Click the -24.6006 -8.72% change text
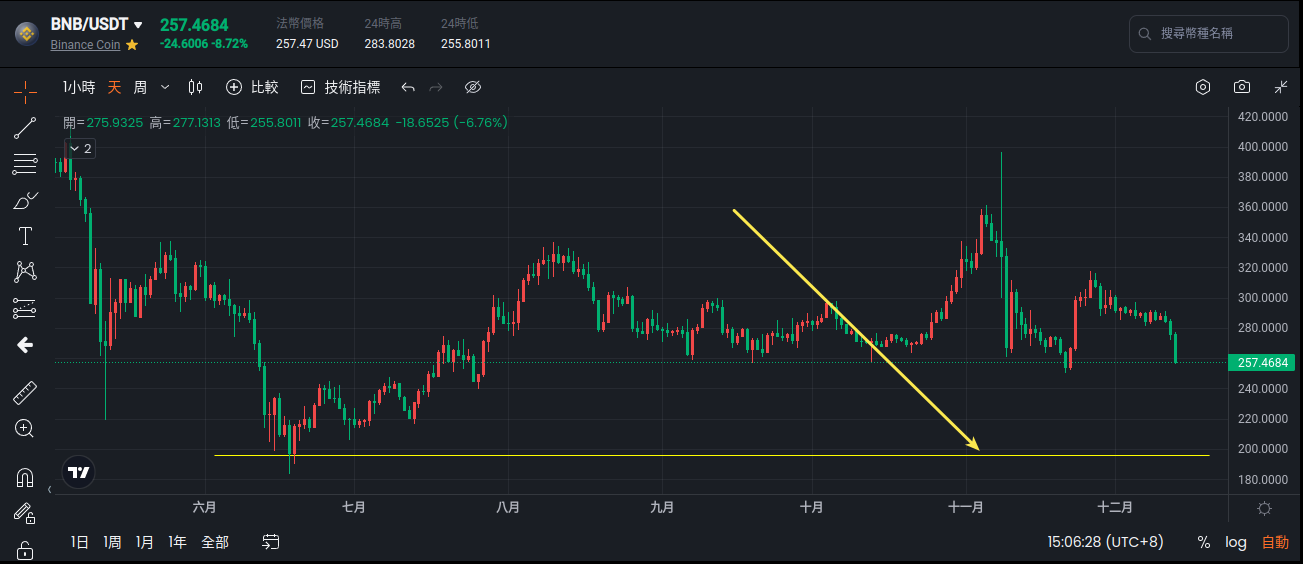Viewport: 1303px width, 564px height. point(204,44)
